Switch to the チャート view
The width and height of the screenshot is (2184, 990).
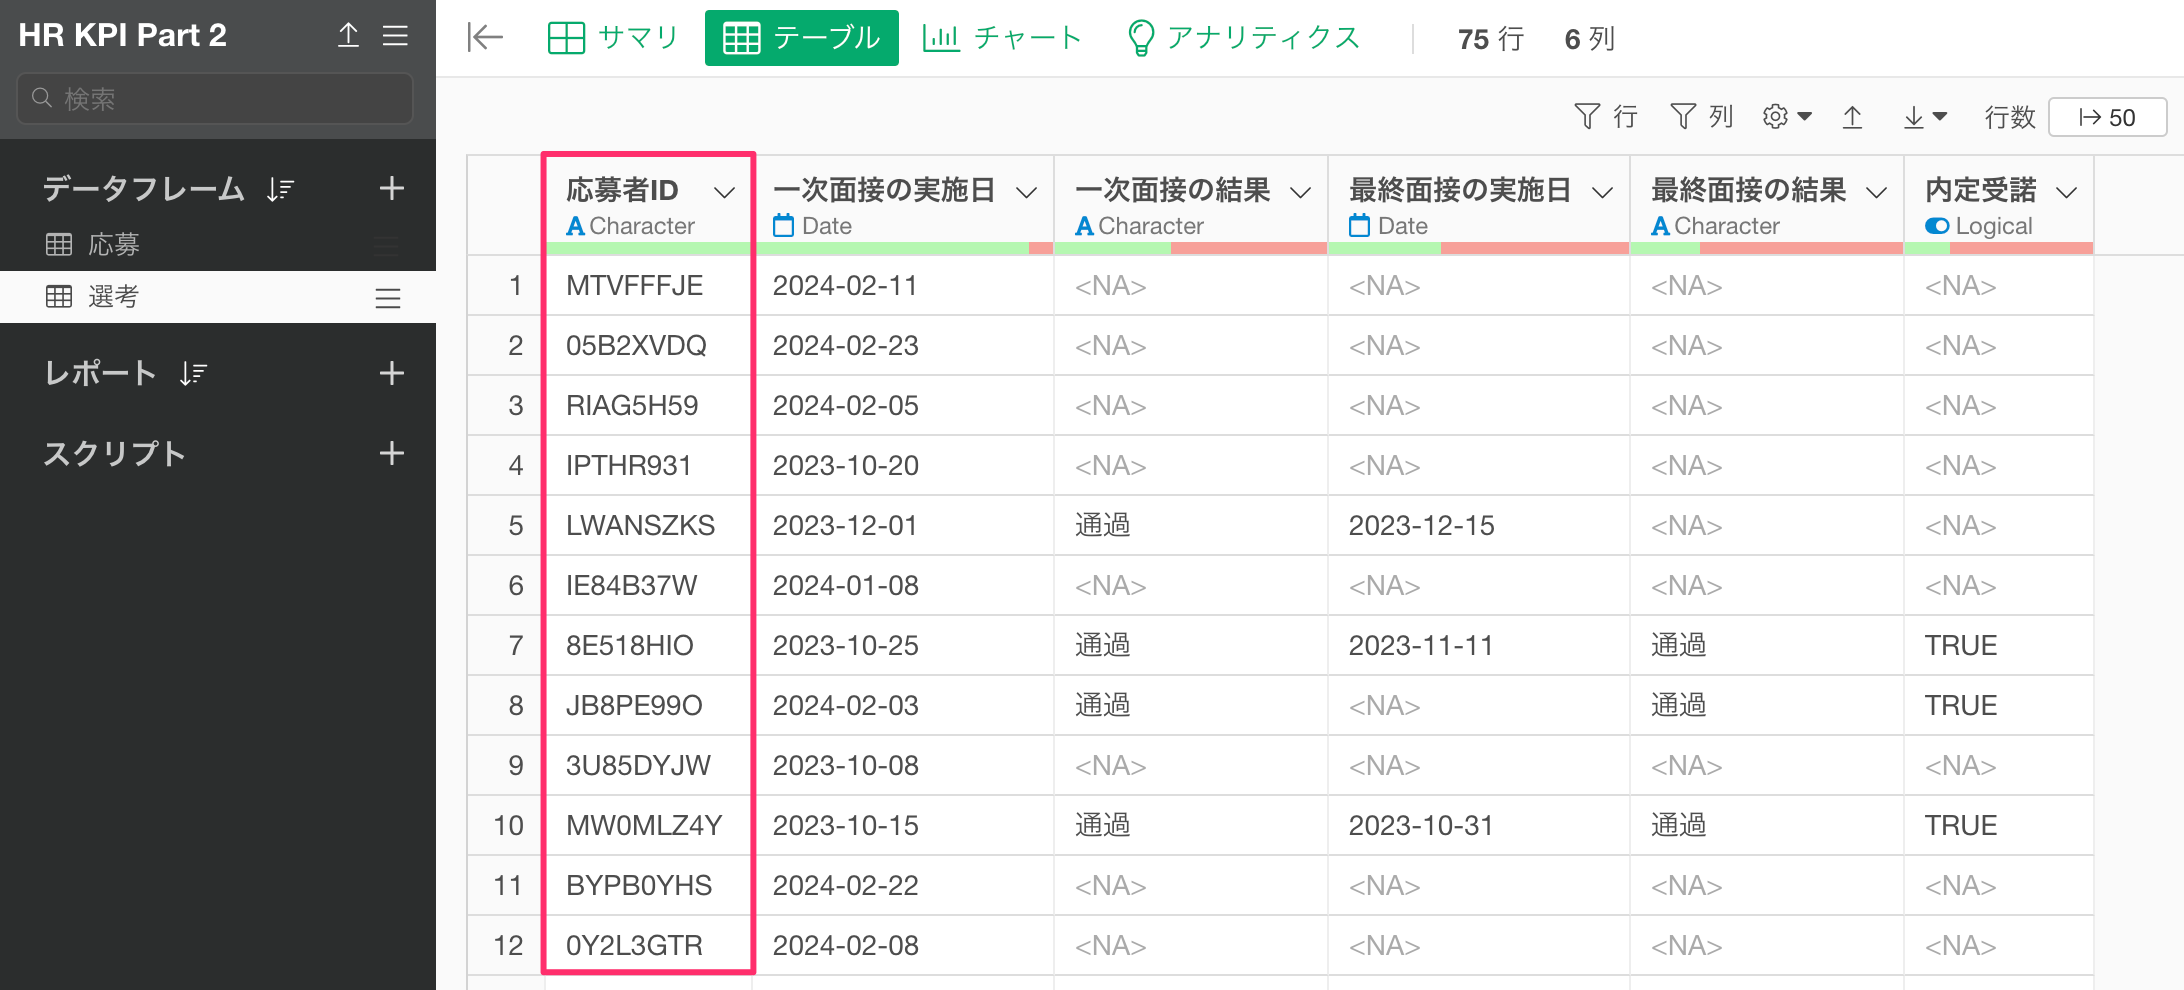click(1002, 38)
